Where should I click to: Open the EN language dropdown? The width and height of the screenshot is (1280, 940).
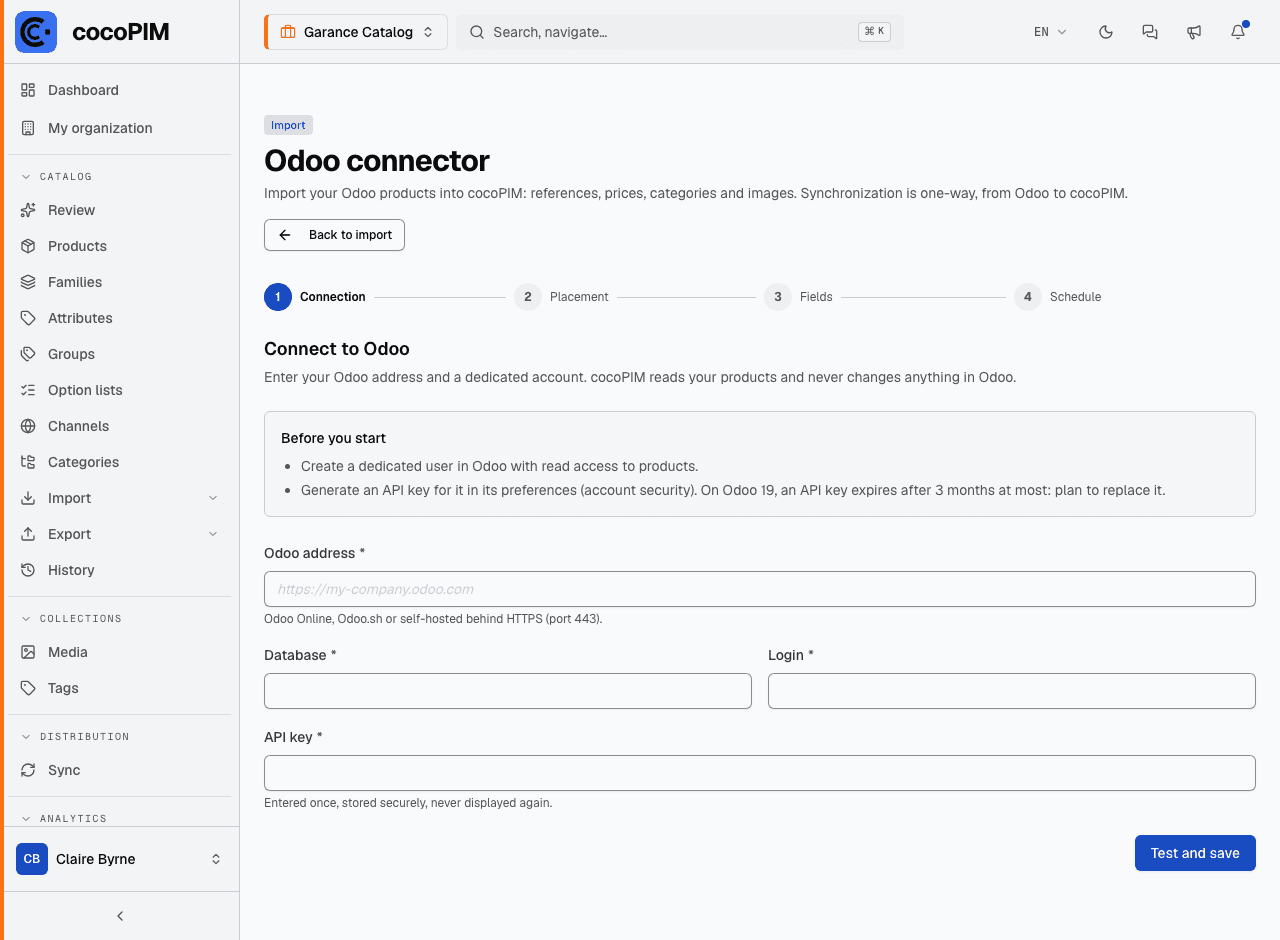(x=1050, y=32)
